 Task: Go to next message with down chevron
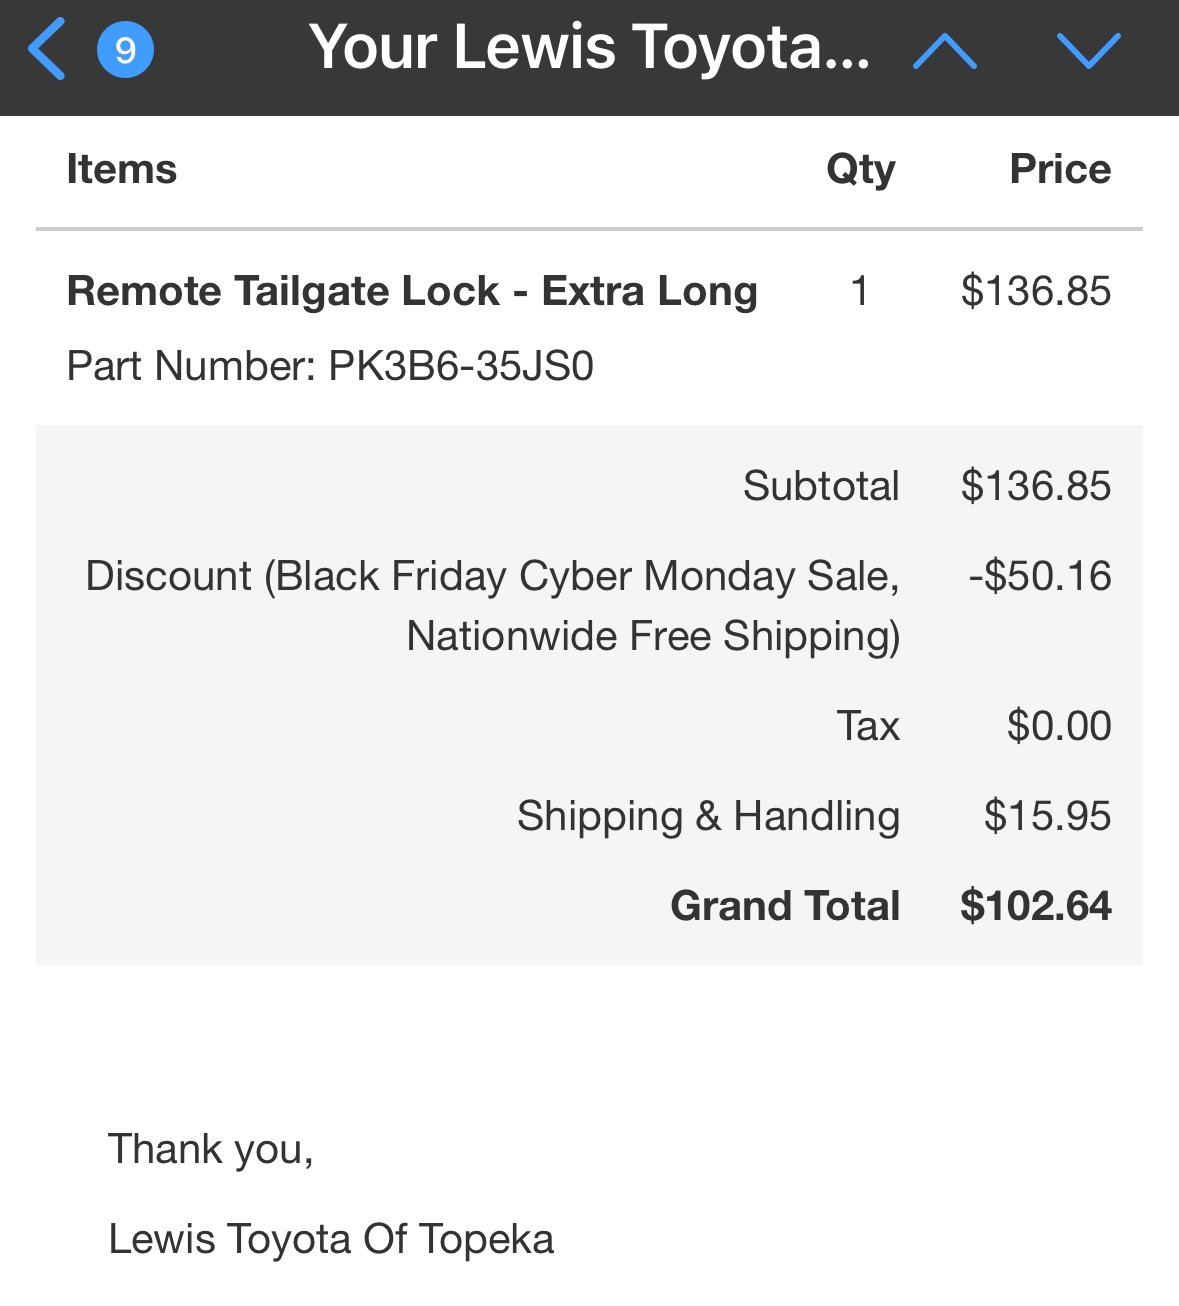[x=1088, y=50]
